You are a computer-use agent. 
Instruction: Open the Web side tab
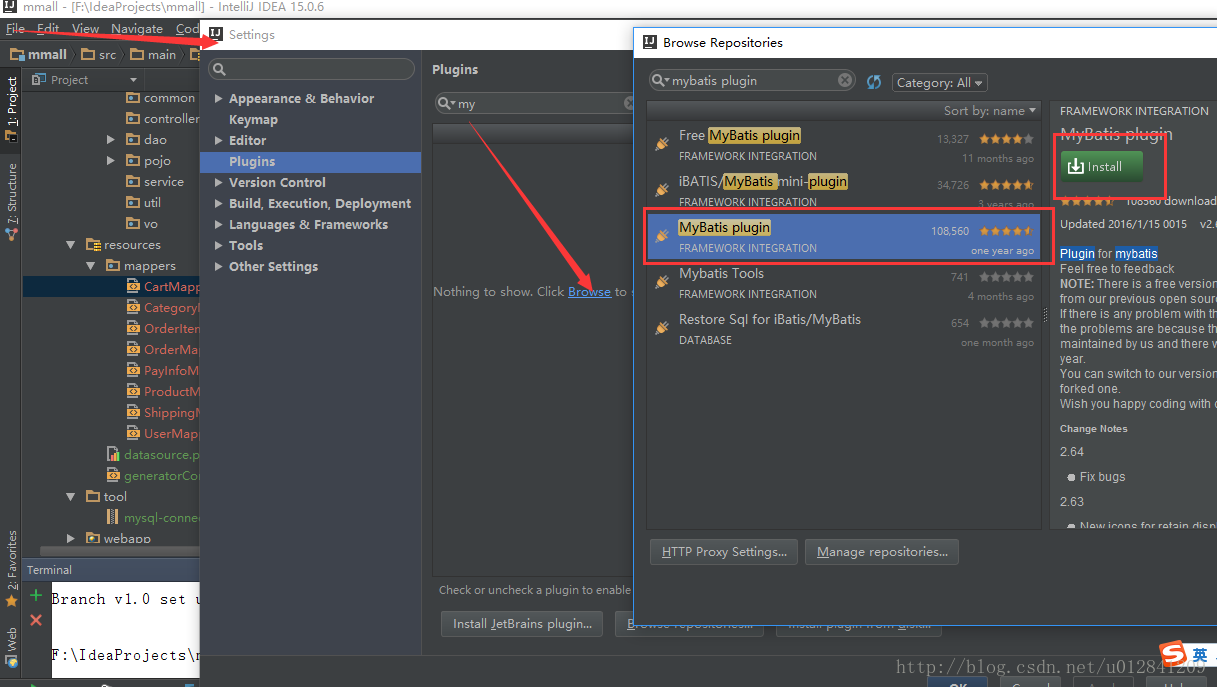[x=12, y=646]
